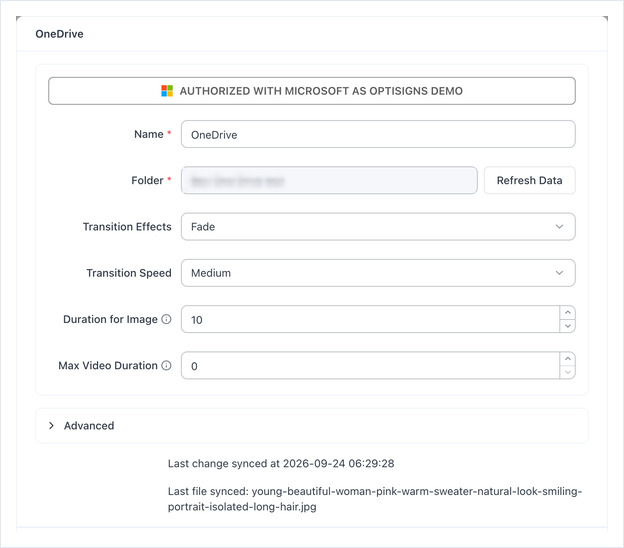The height and width of the screenshot is (548, 624).
Task: Click the Duration for Image value field
Action: (370, 319)
